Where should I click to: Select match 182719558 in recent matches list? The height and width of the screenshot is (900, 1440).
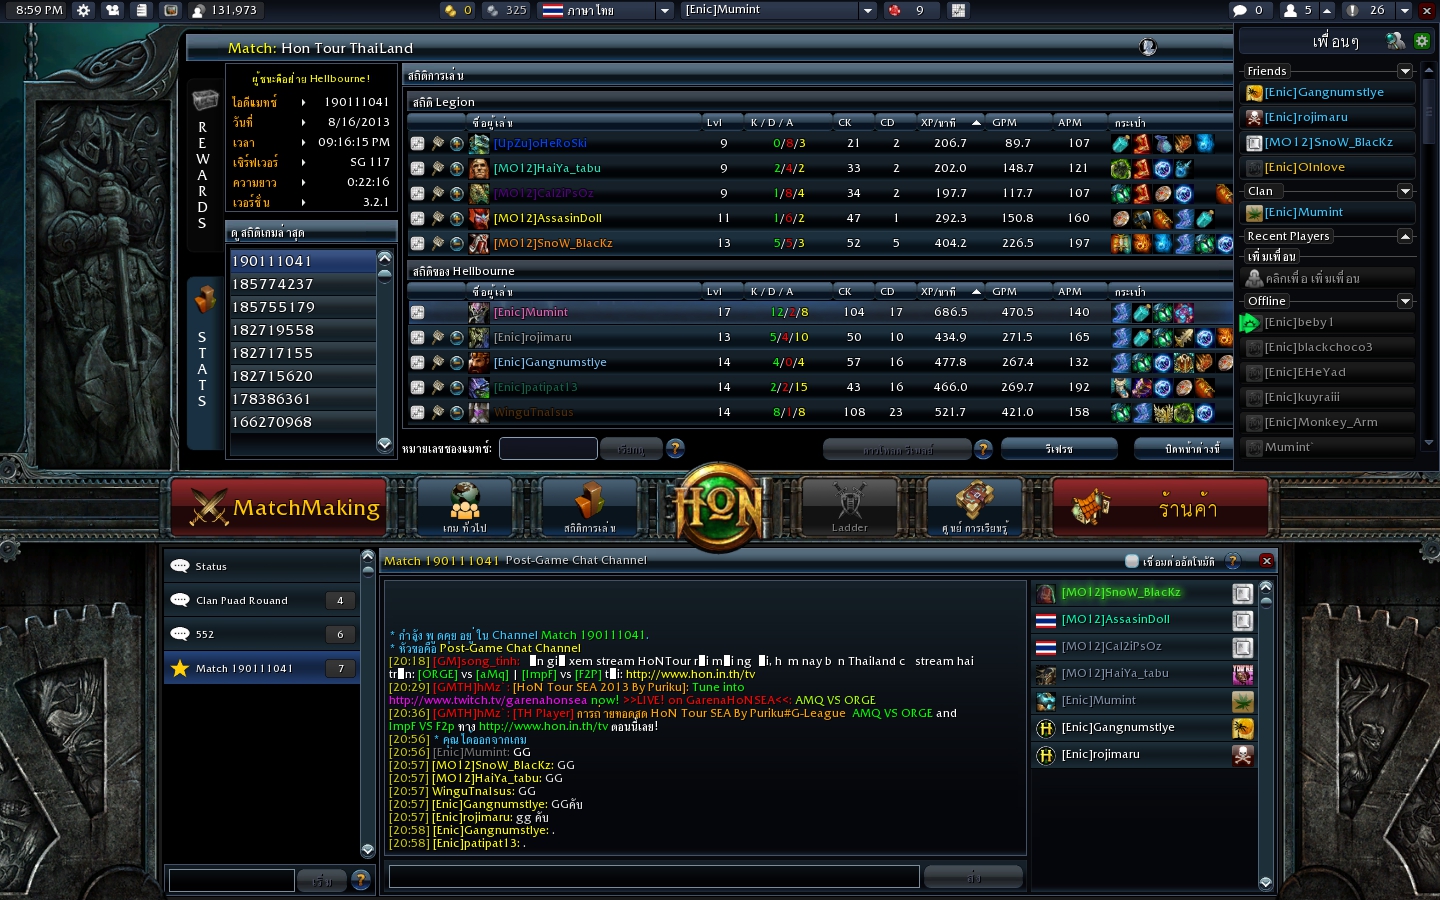click(303, 330)
